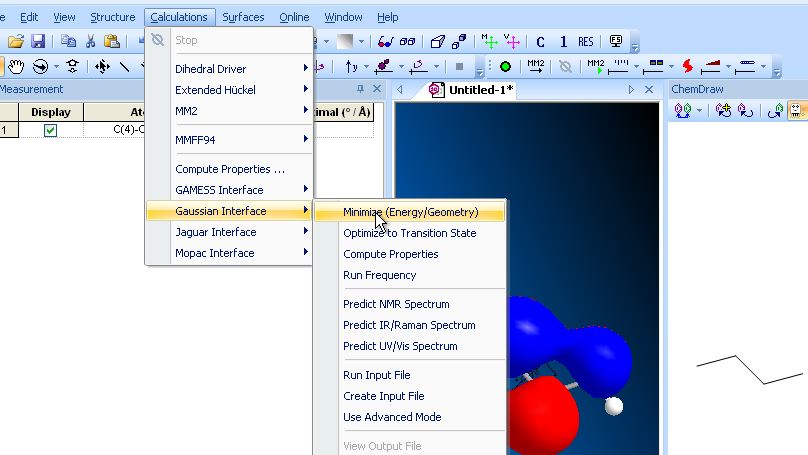Viewport: 808px width, 455px height.
Task: Select Predict IR/Raman Spectrum
Action: click(x=410, y=326)
